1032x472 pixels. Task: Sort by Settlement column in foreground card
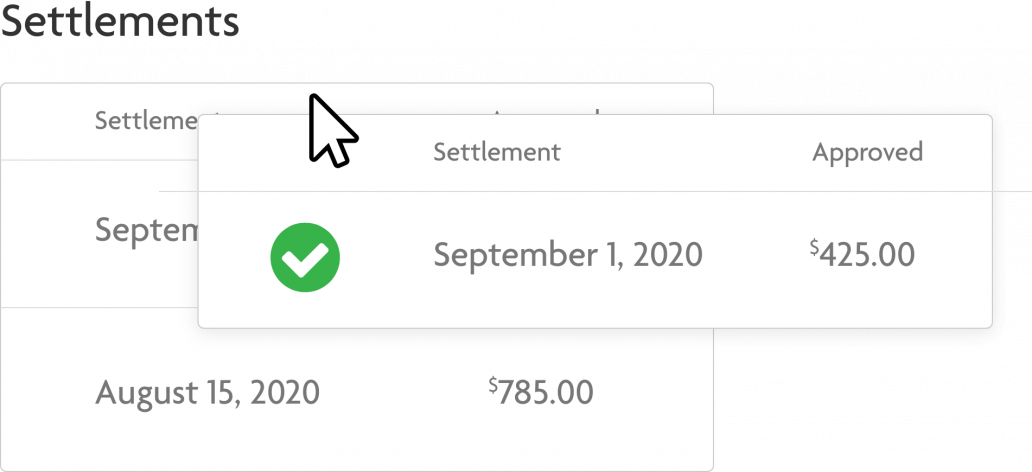coord(497,152)
